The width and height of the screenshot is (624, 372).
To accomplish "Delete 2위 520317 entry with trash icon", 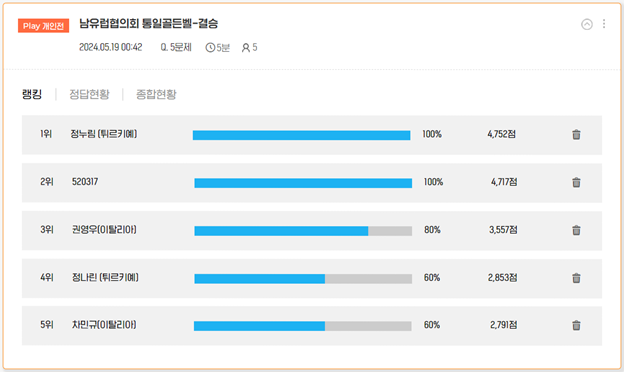I will pos(576,182).
